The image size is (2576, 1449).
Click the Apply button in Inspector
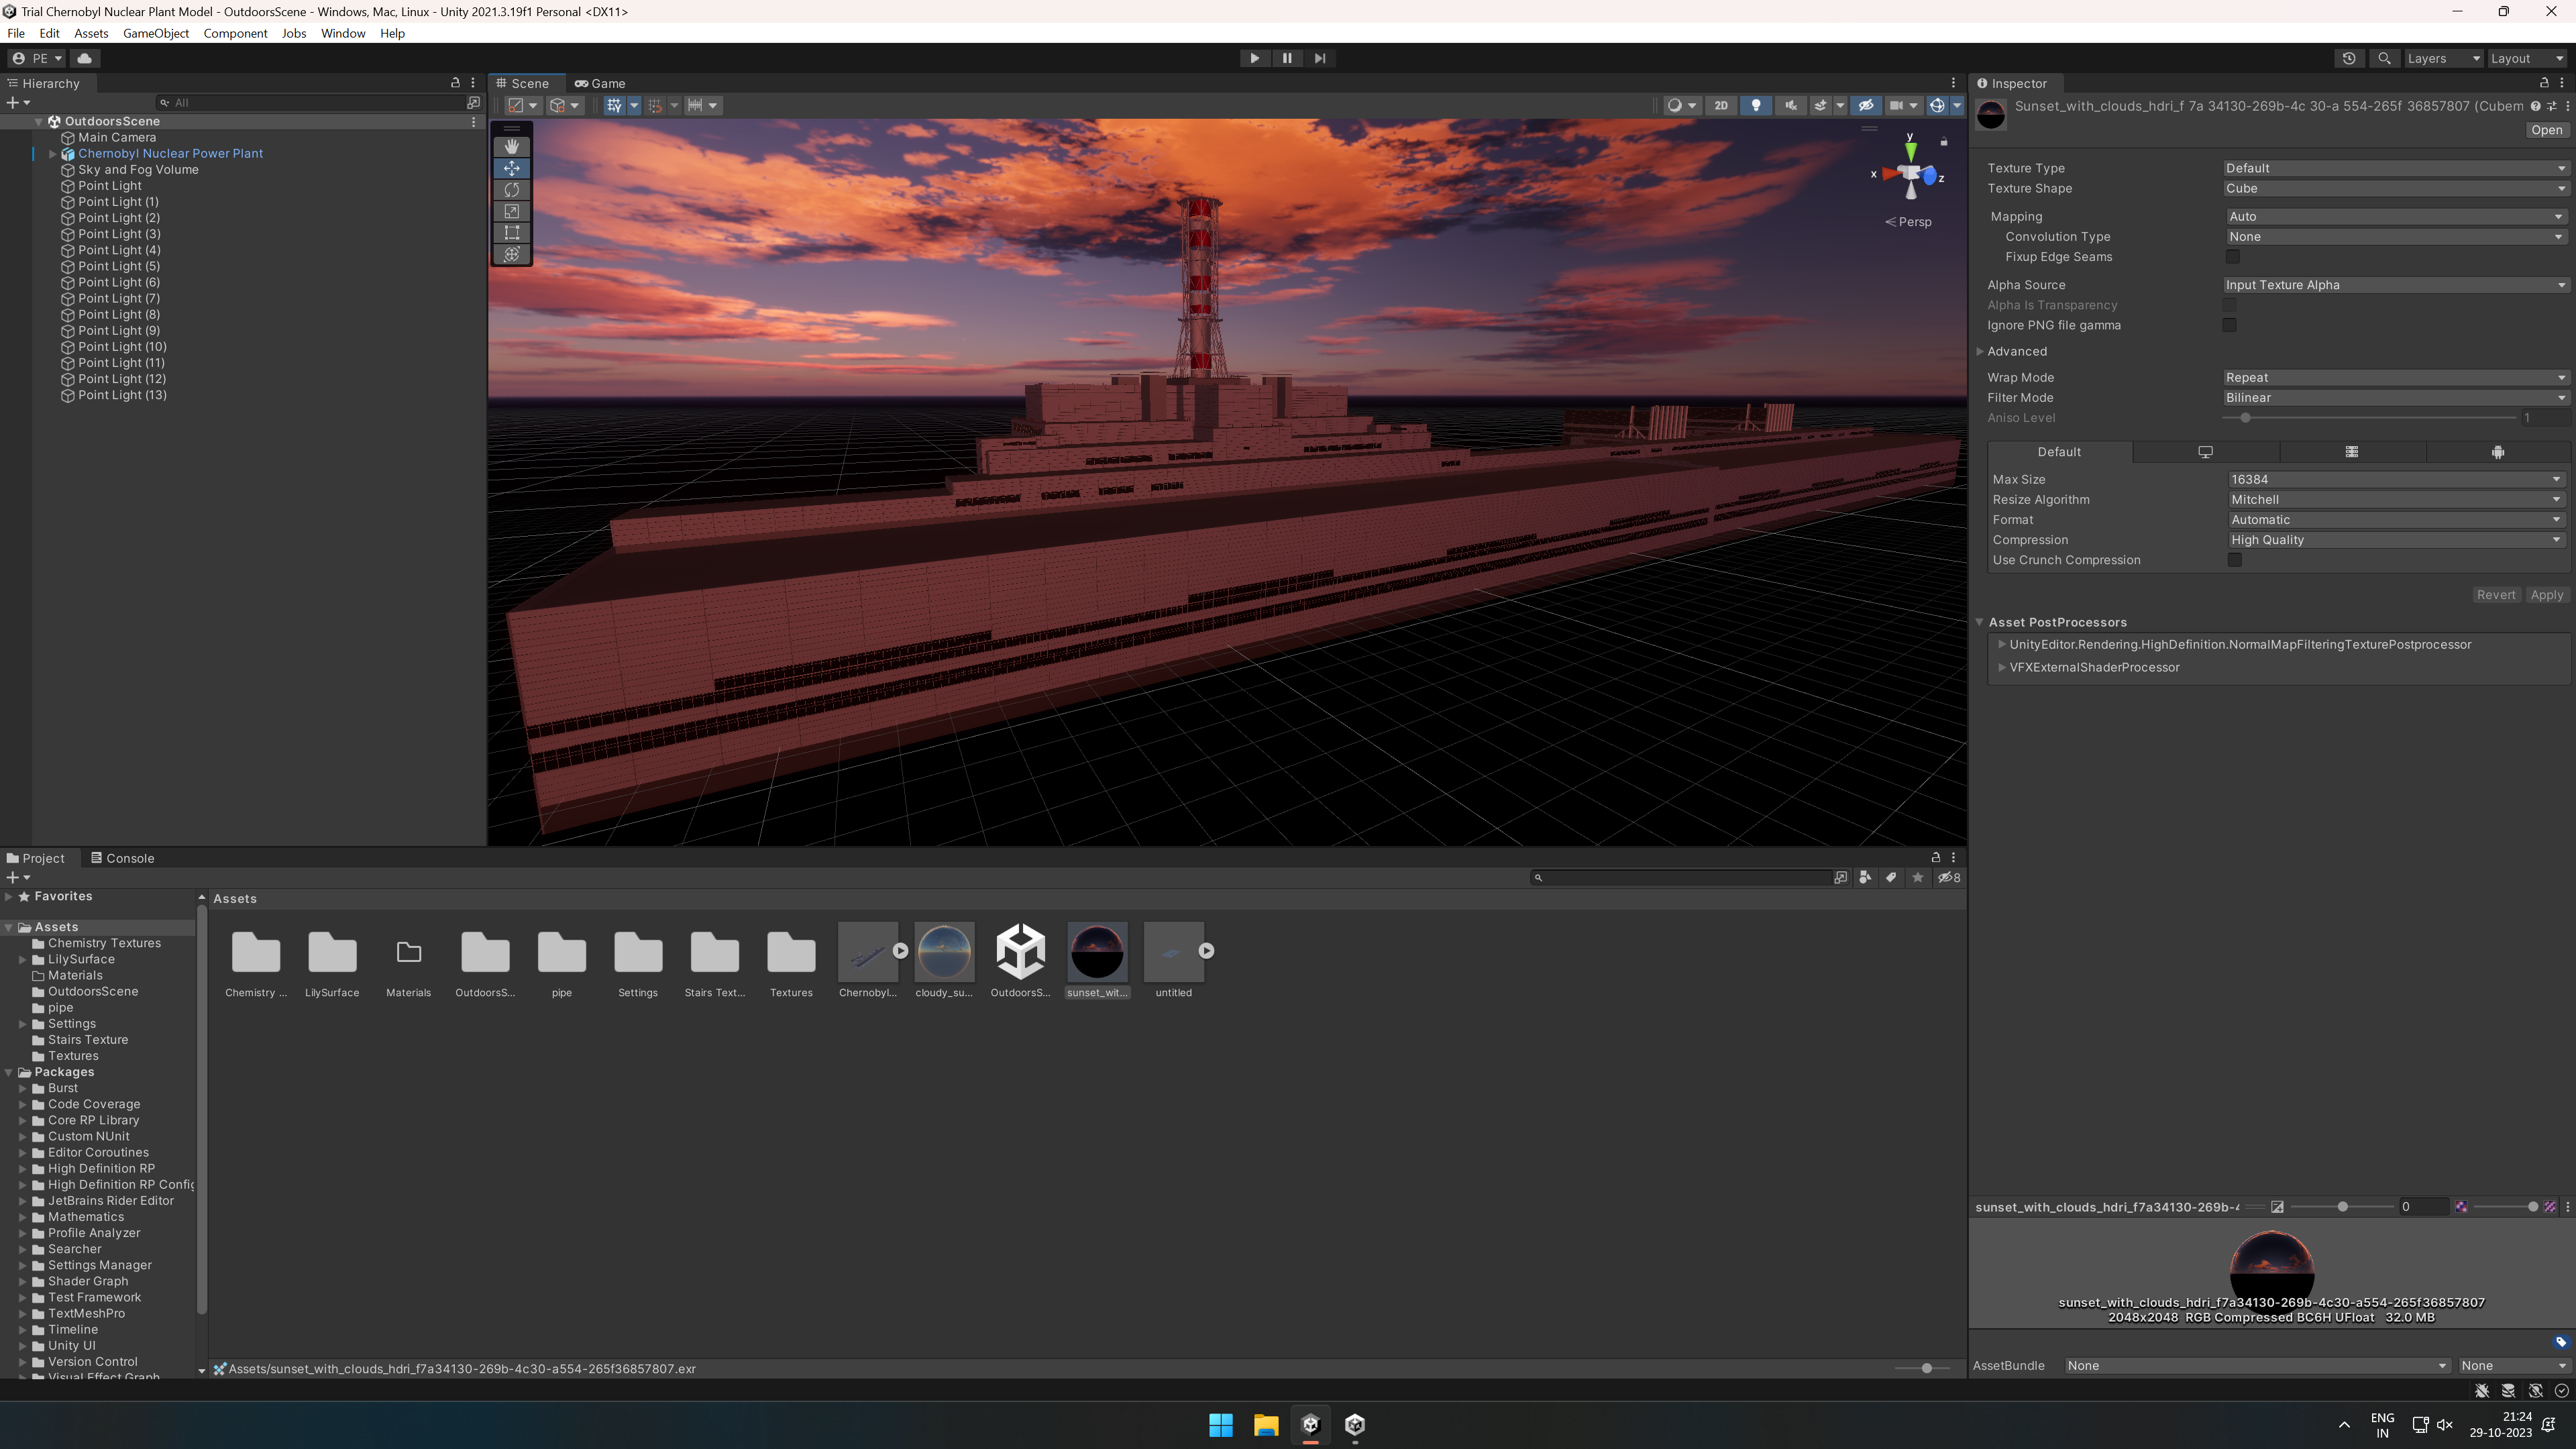click(2546, 595)
